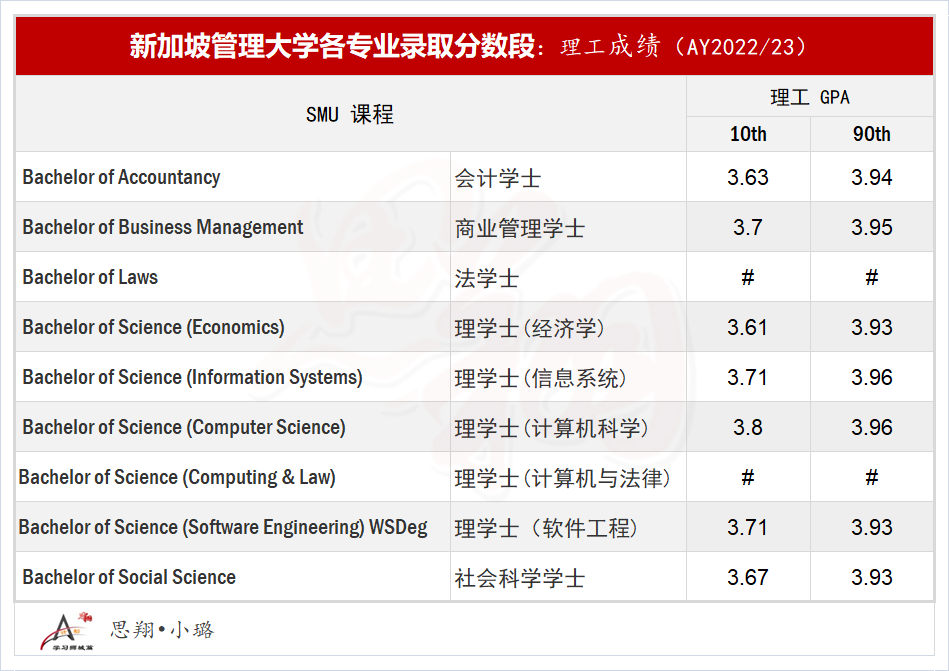Select the 理工 GPA header cell
The height and width of the screenshot is (671, 949).
(810, 97)
